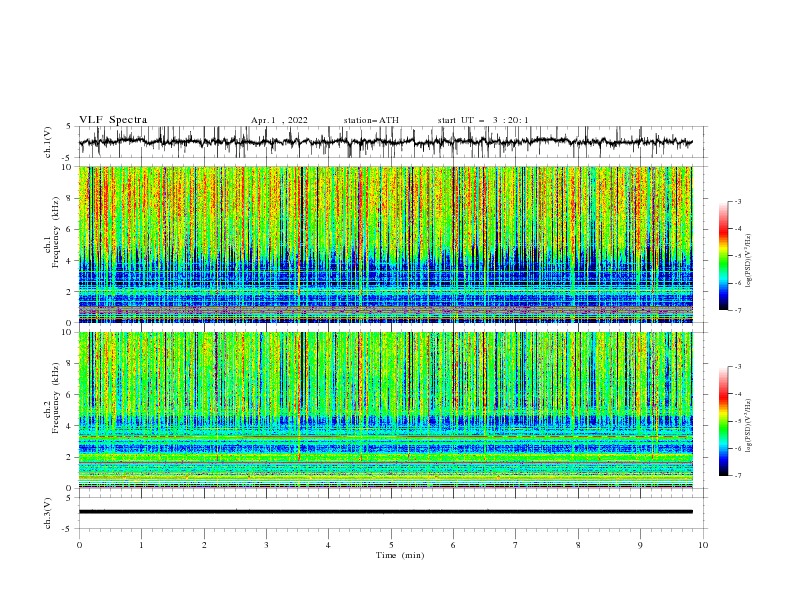
Task: Click the lower PSD color scale bar
Action: [x=723, y=421]
